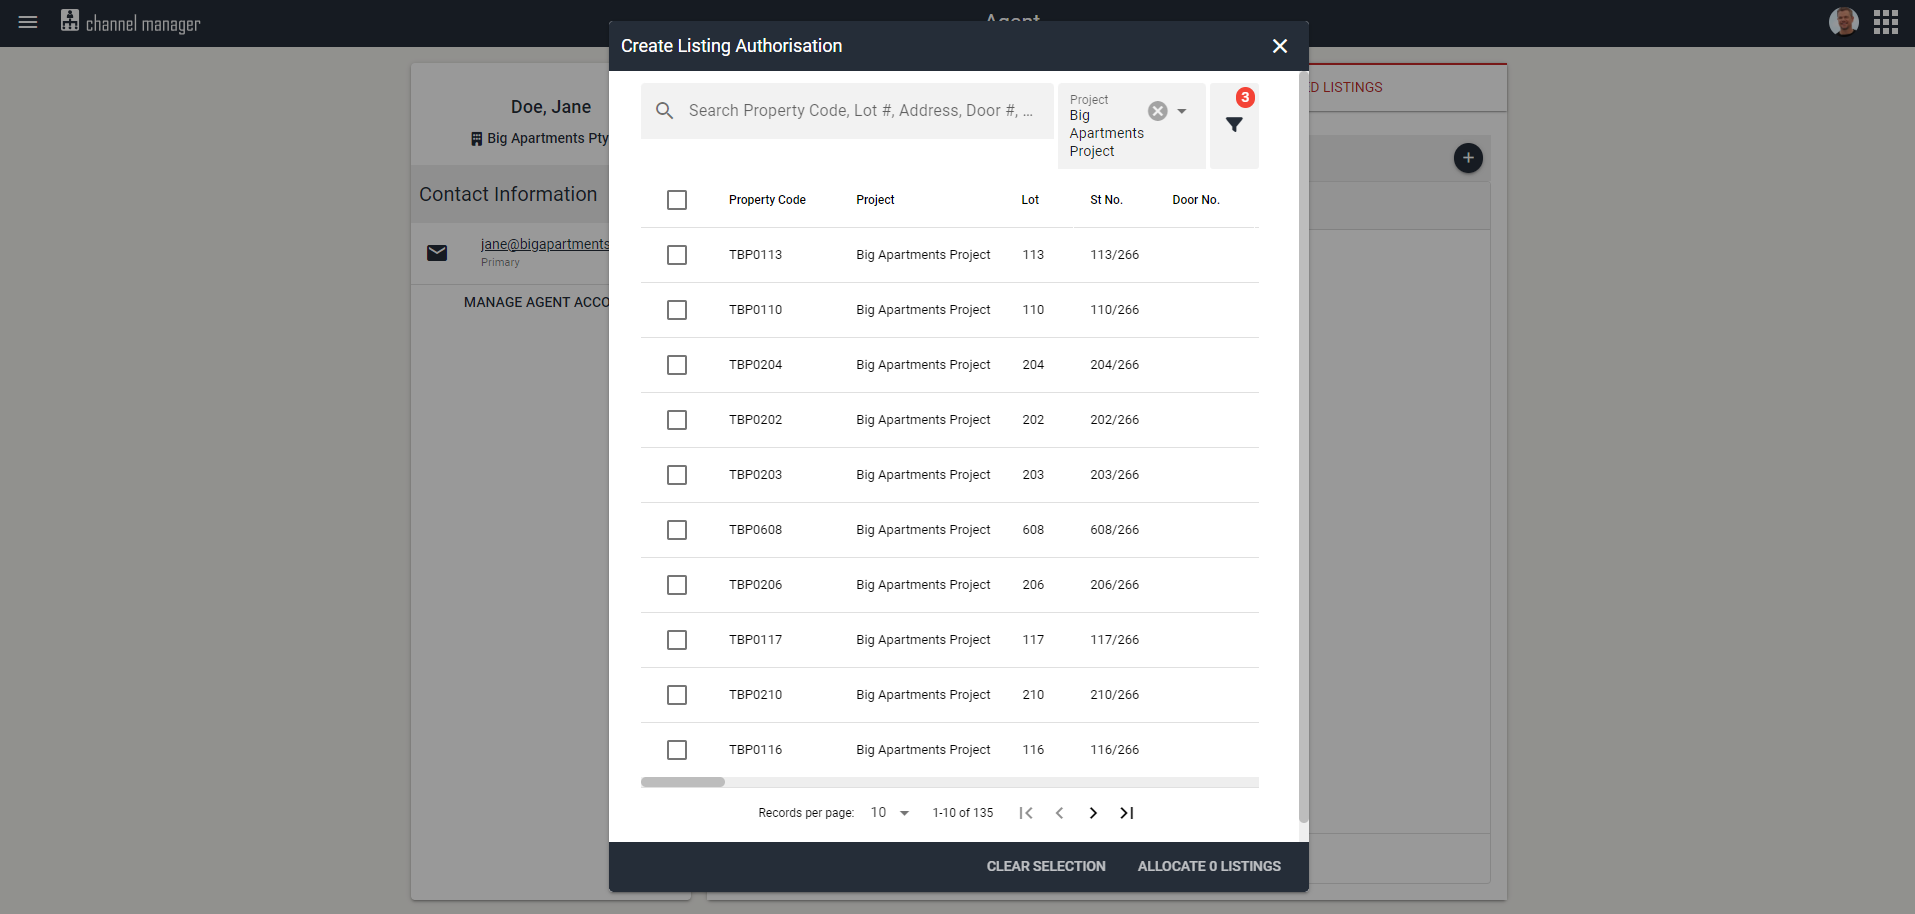Click inside the property search field
The height and width of the screenshot is (914, 1915).
tap(860, 110)
